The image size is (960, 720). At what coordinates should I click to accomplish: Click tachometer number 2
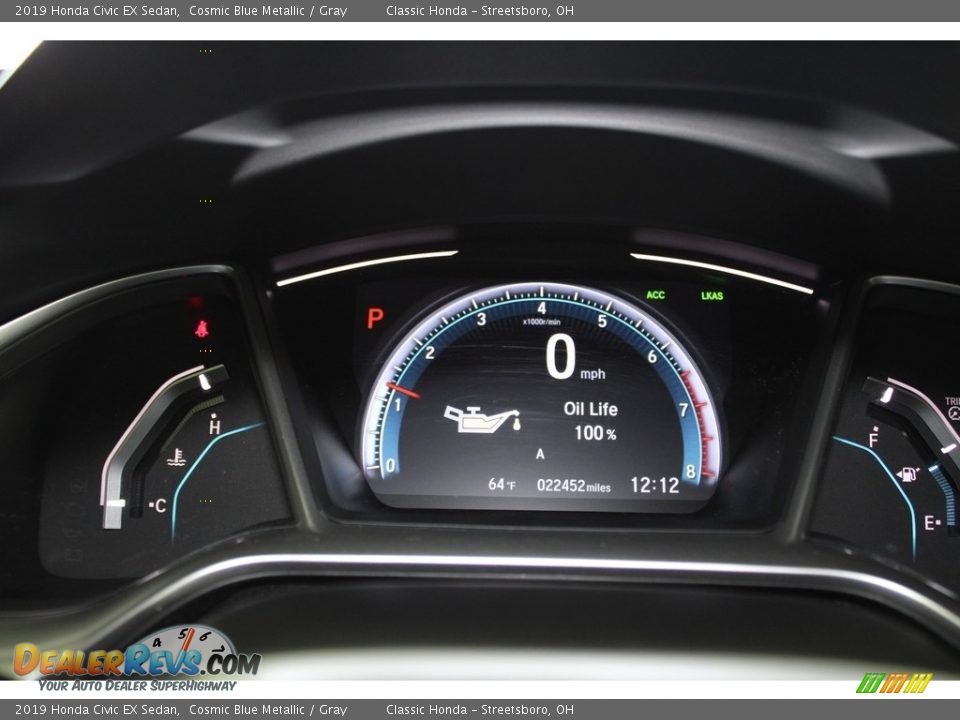[x=430, y=352]
